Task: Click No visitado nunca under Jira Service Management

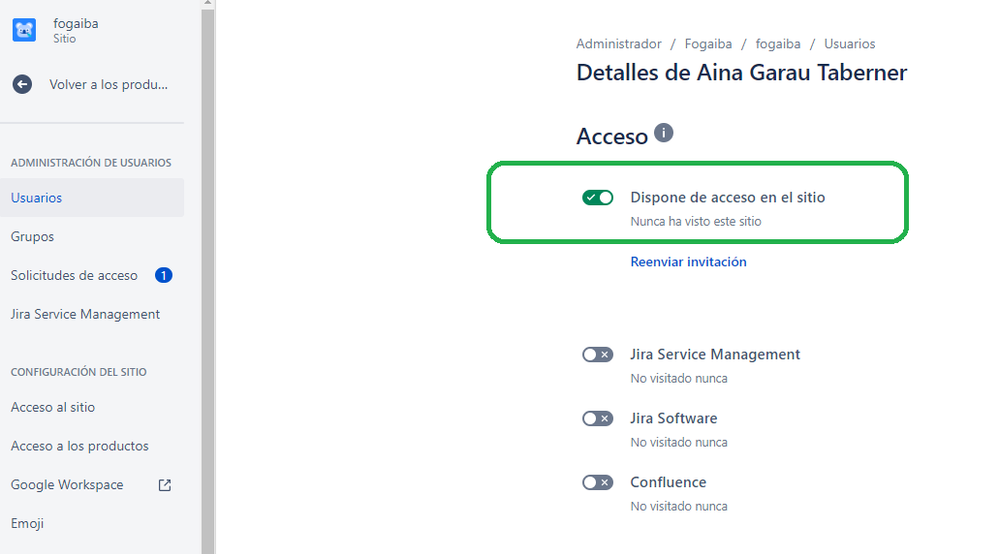Action: (x=679, y=378)
